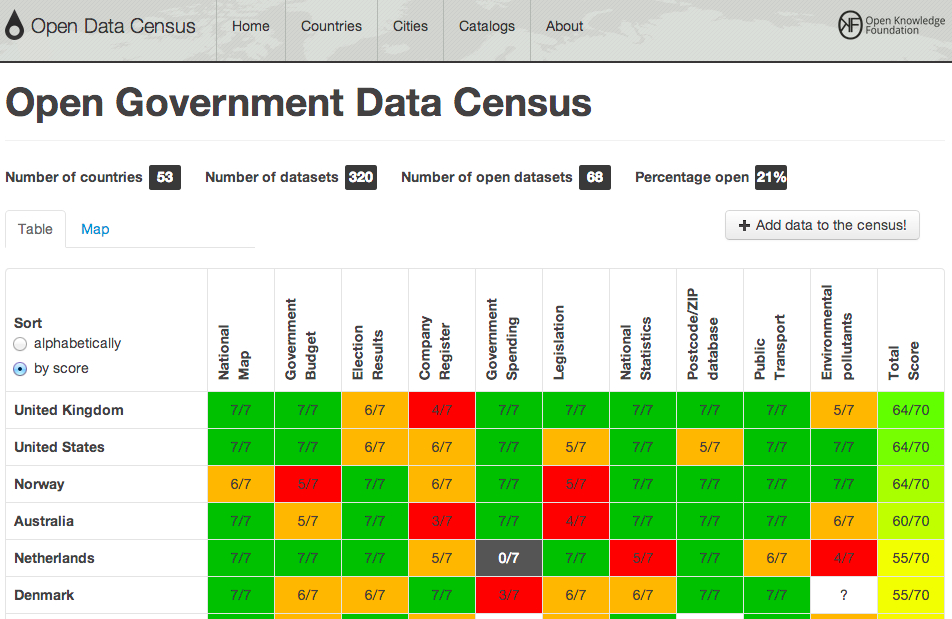952x619 pixels.
Task: Select the Denmark row label
Action: tap(44, 595)
